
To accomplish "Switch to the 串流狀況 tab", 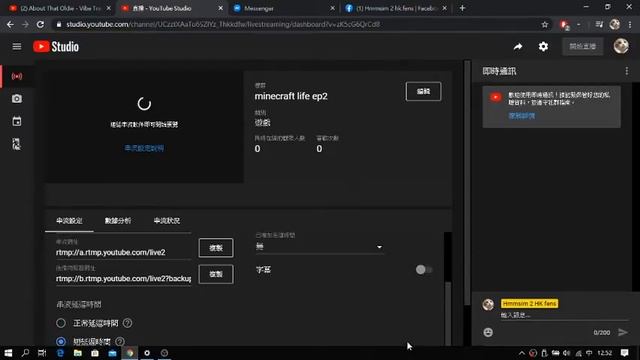I will pos(167,221).
